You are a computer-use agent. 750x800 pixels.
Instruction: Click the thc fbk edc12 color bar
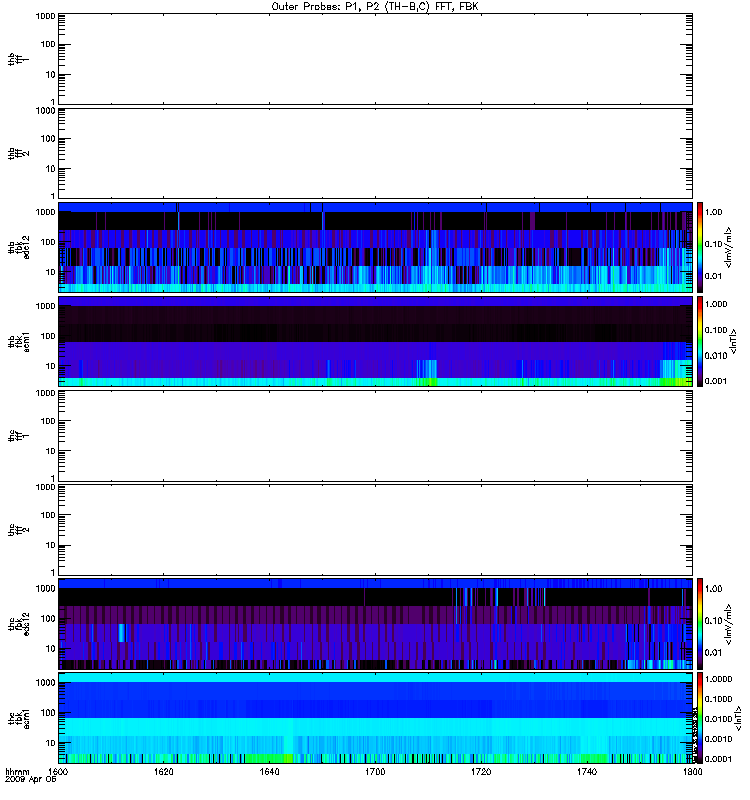tap(700, 624)
